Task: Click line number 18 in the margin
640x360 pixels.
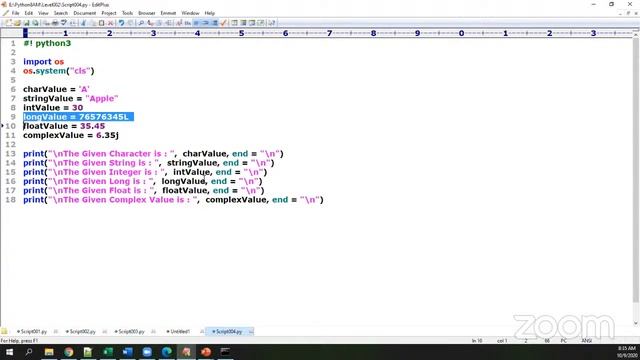Action: tap(10, 200)
